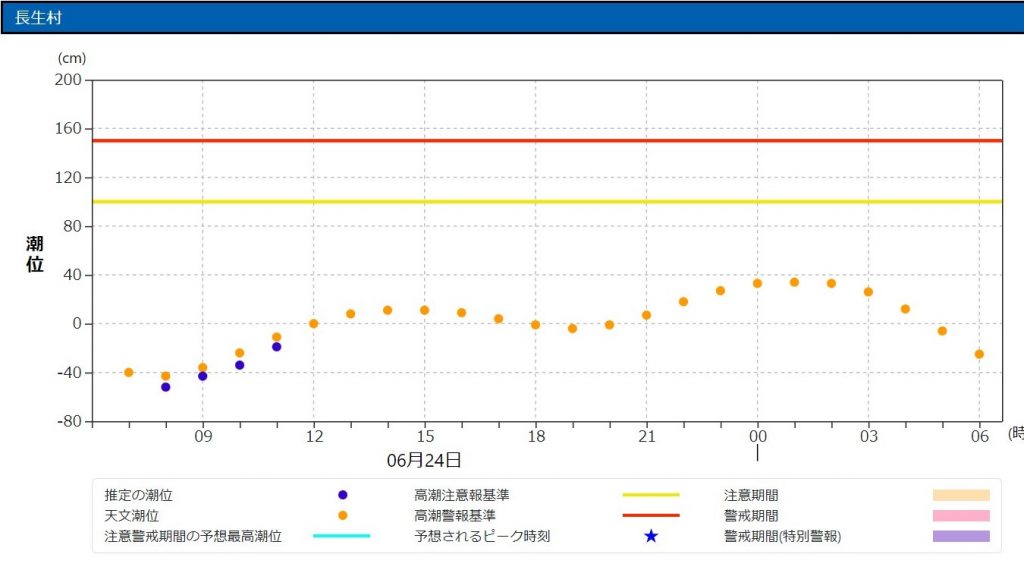
Task: Click the orange astronomical tide point at 12 o'clock
Action: point(313,323)
